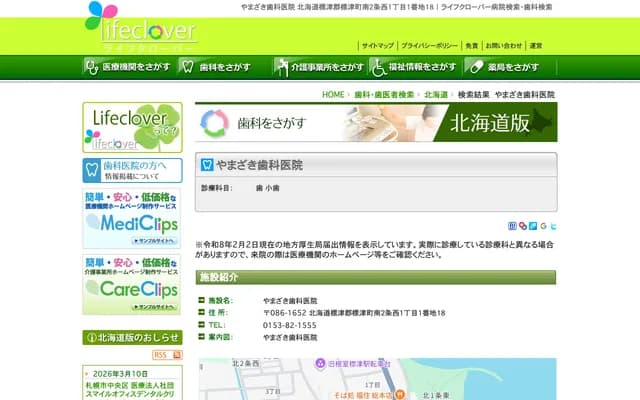The image size is (640, 400).
Task: Share via the Twitter icon
Action: (x=553, y=226)
